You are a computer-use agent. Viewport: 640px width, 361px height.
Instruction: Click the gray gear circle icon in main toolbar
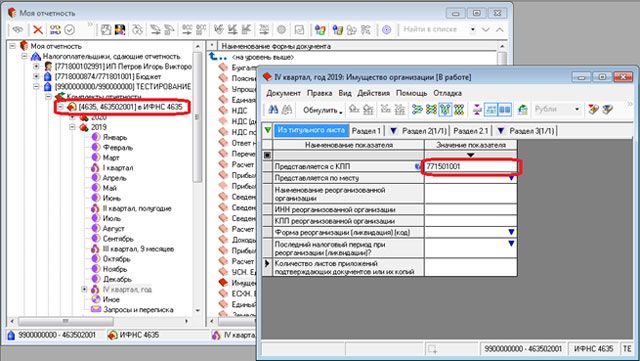point(281,29)
